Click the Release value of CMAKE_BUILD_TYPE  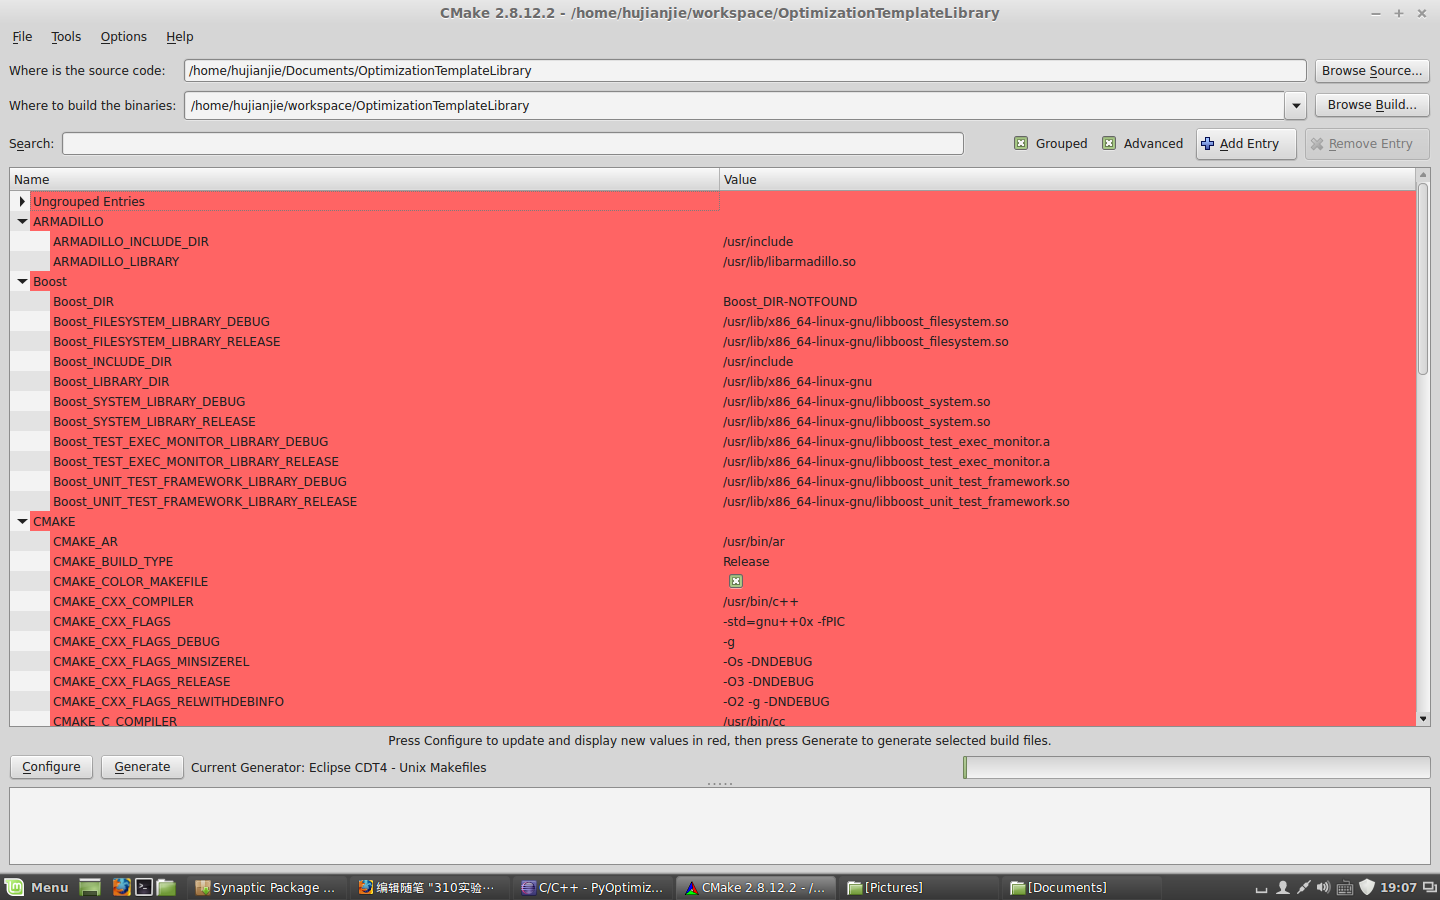pyautogui.click(x=746, y=561)
